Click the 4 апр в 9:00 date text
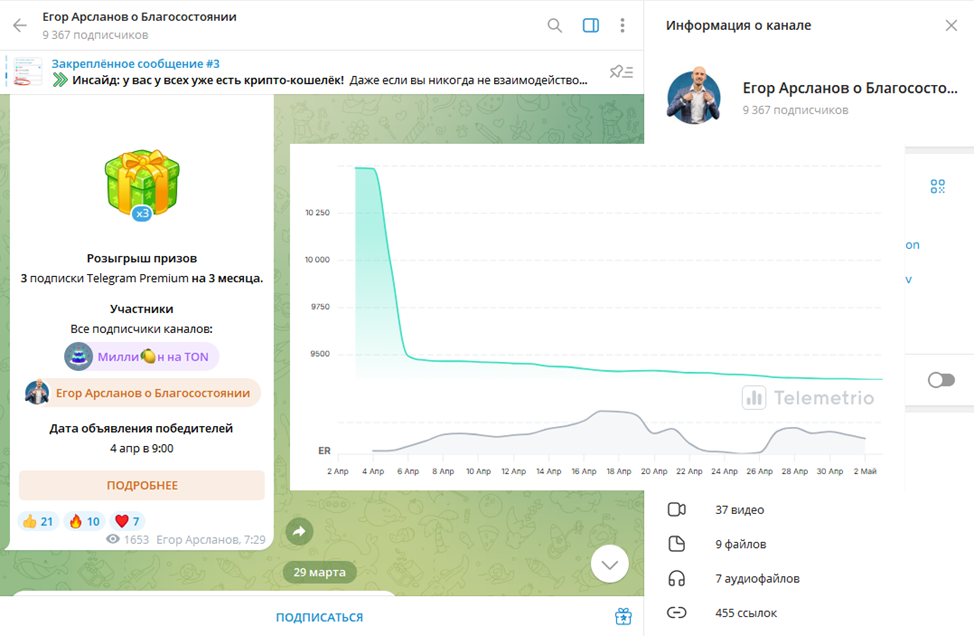 point(142,448)
